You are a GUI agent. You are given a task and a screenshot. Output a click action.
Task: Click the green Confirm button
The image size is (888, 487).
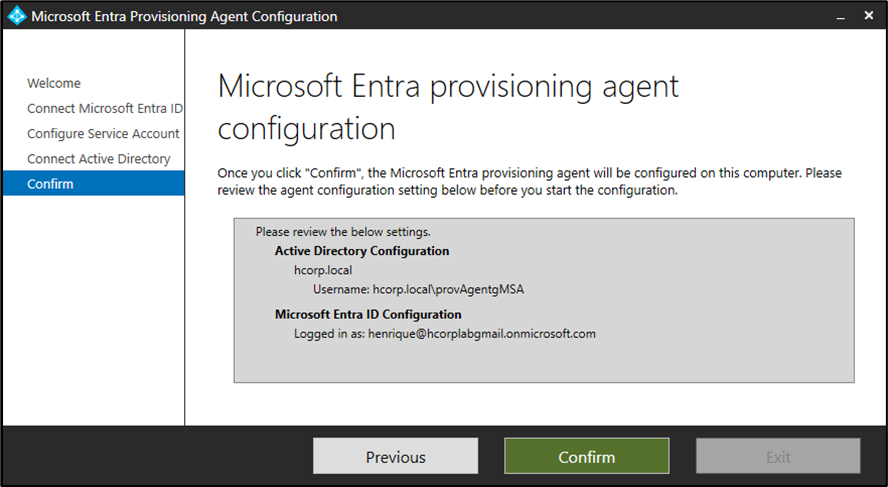[586, 457]
